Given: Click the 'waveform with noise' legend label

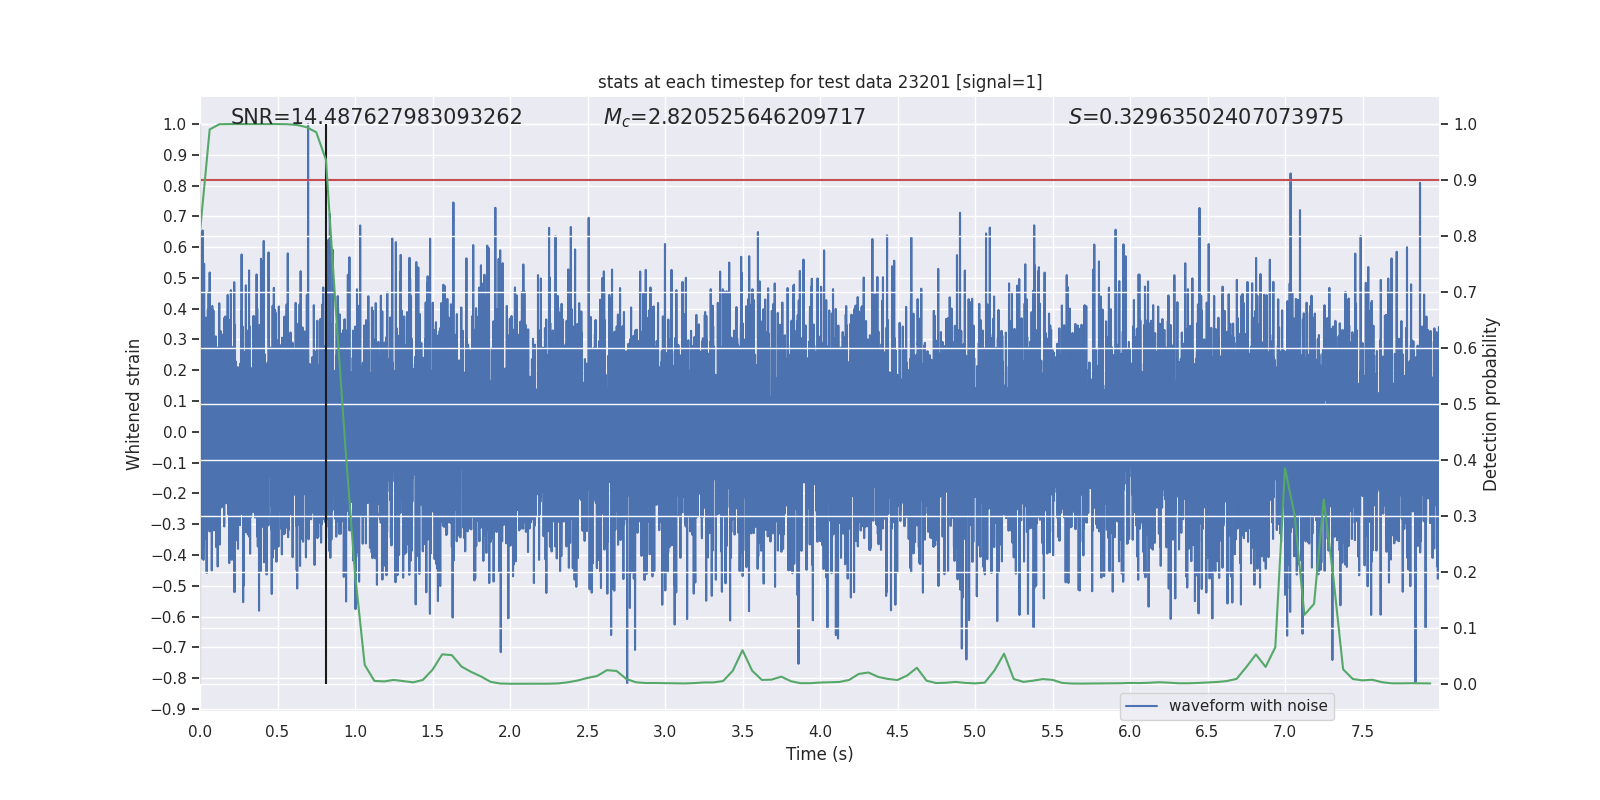Looking at the screenshot, I should [x=1248, y=706].
